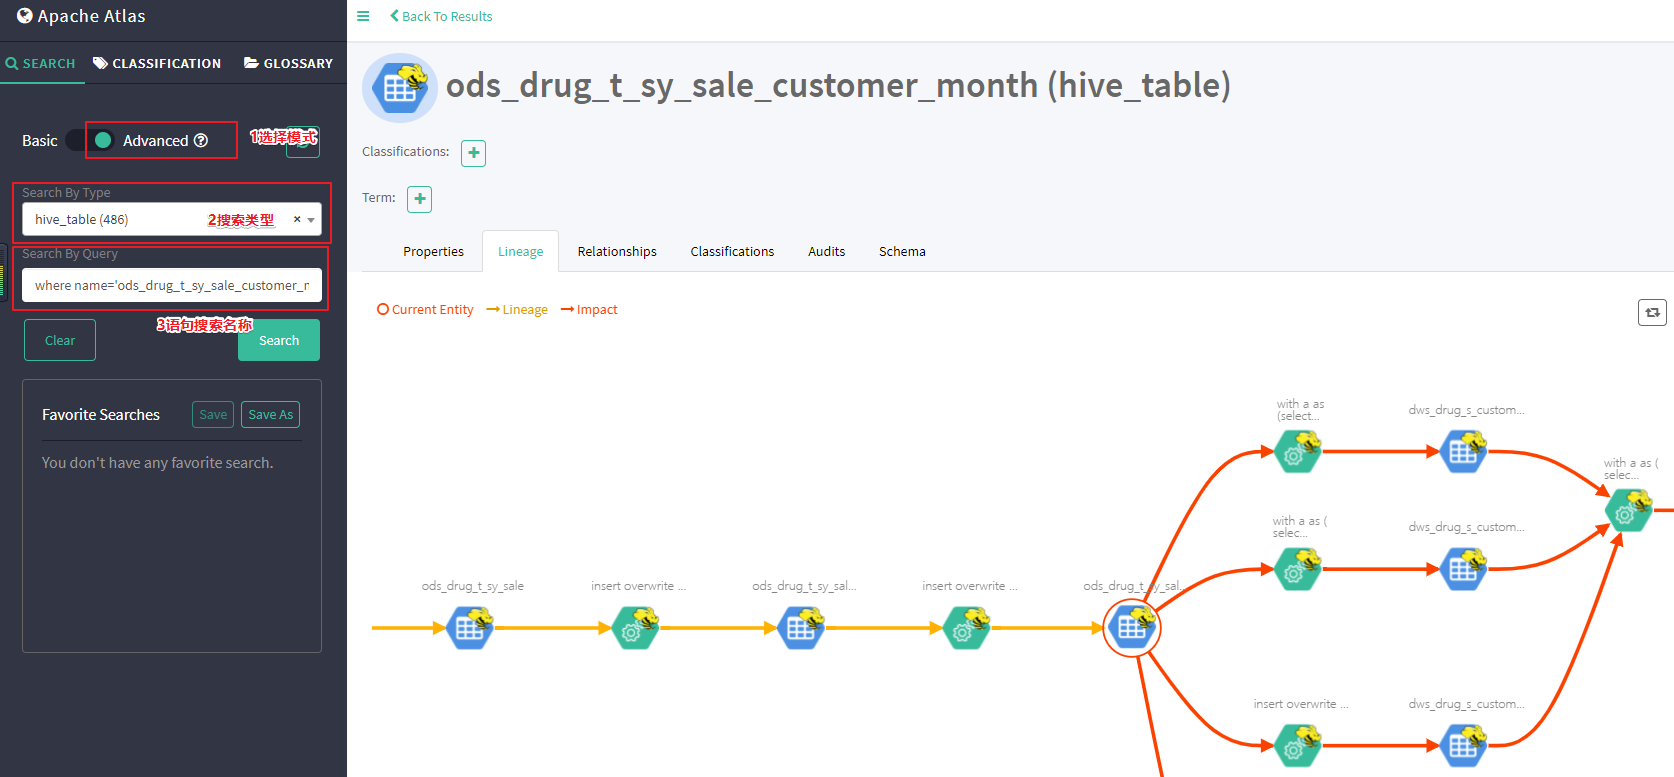Click the lineage refresh icon at graph corner
This screenshot has height=777, width=1674.
coord(1652,313)
